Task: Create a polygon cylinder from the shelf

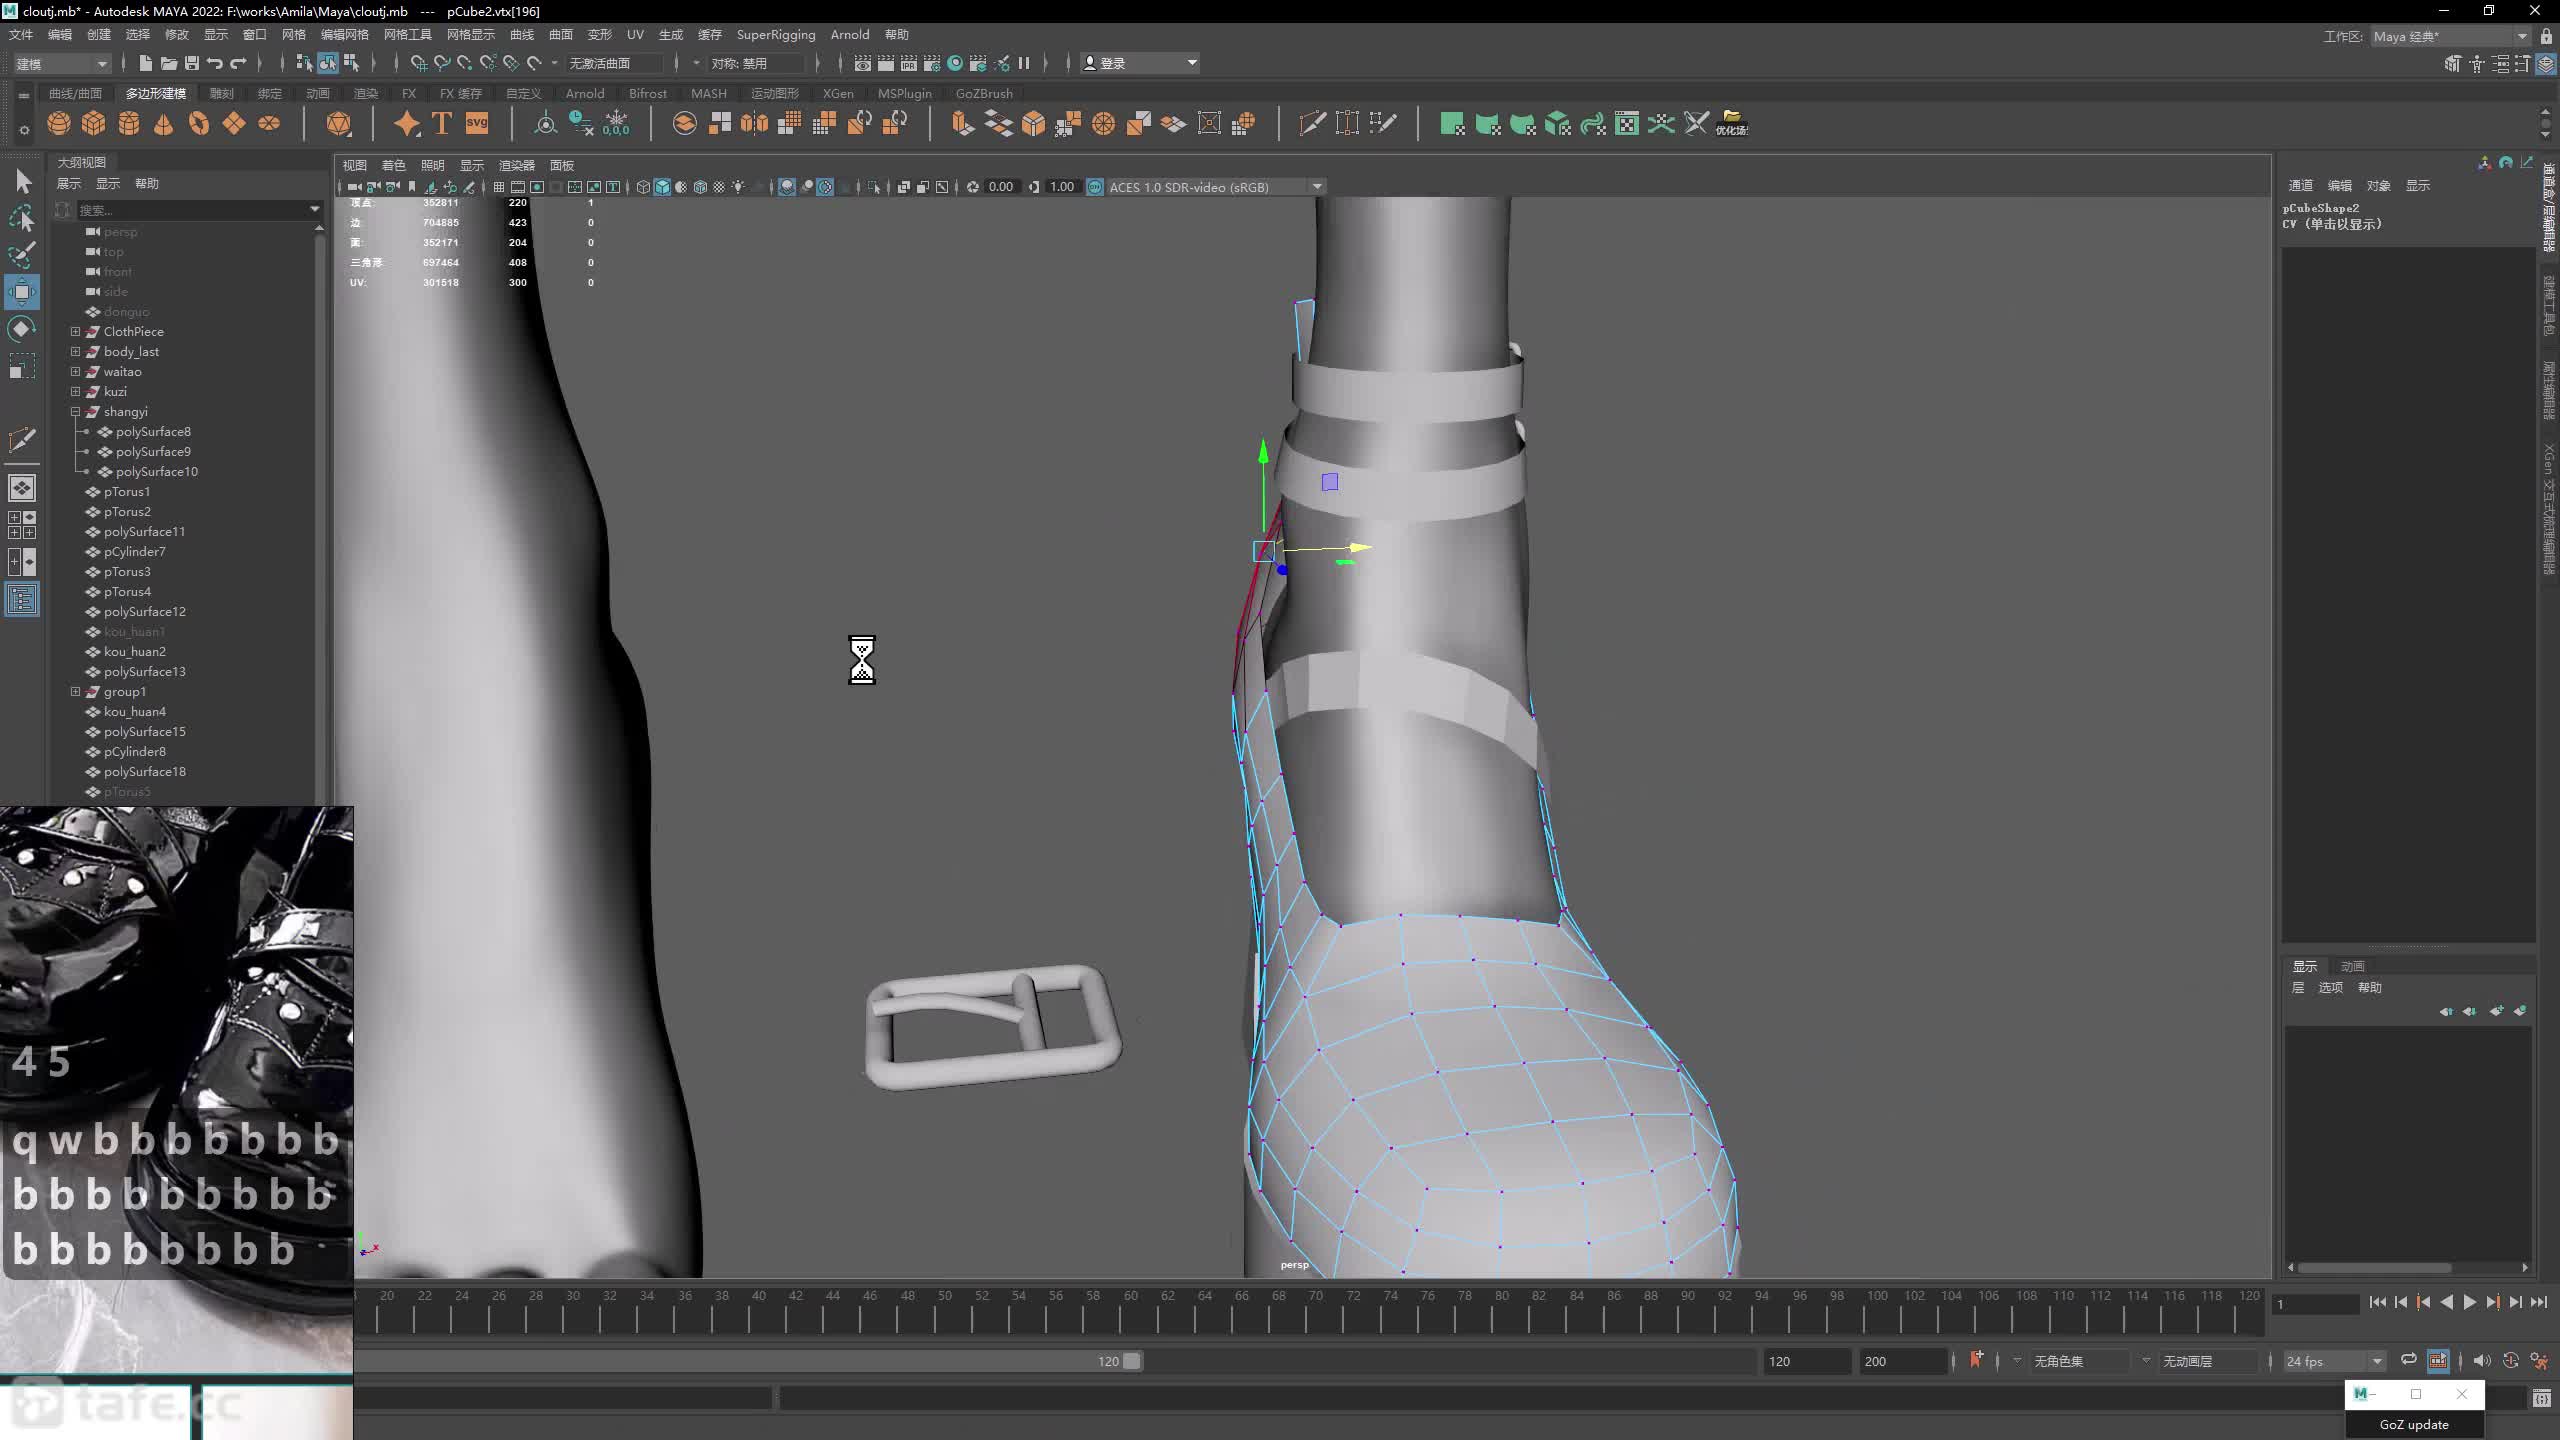Action: point(129,123)
